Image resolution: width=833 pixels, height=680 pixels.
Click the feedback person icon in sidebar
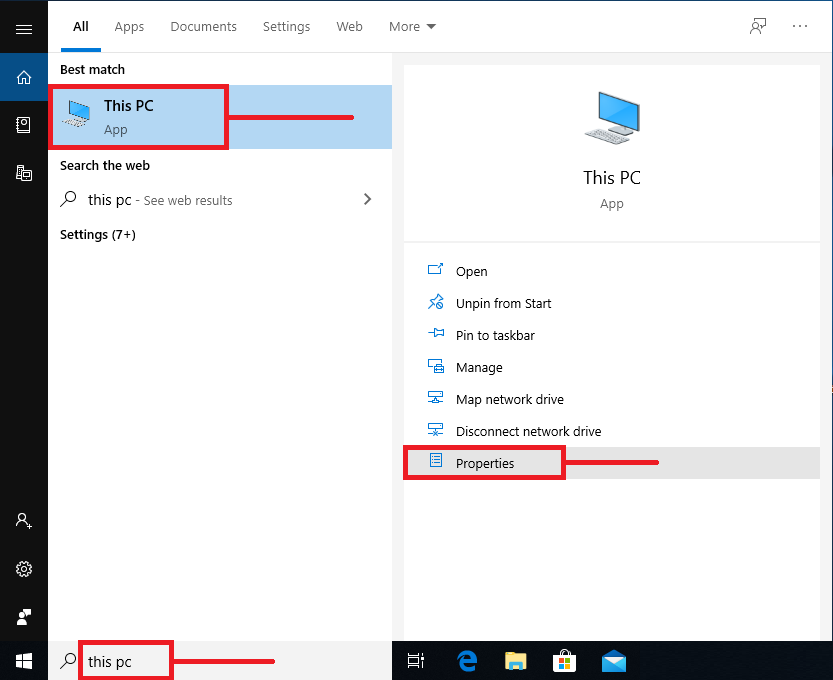click(x=24, y=617)
